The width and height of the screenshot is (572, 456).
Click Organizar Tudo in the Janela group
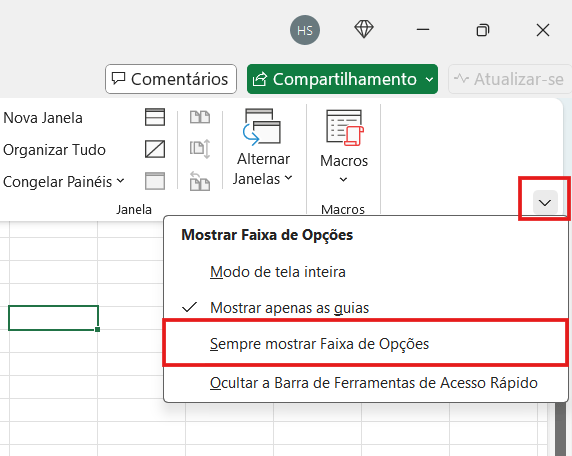[54, 150]
